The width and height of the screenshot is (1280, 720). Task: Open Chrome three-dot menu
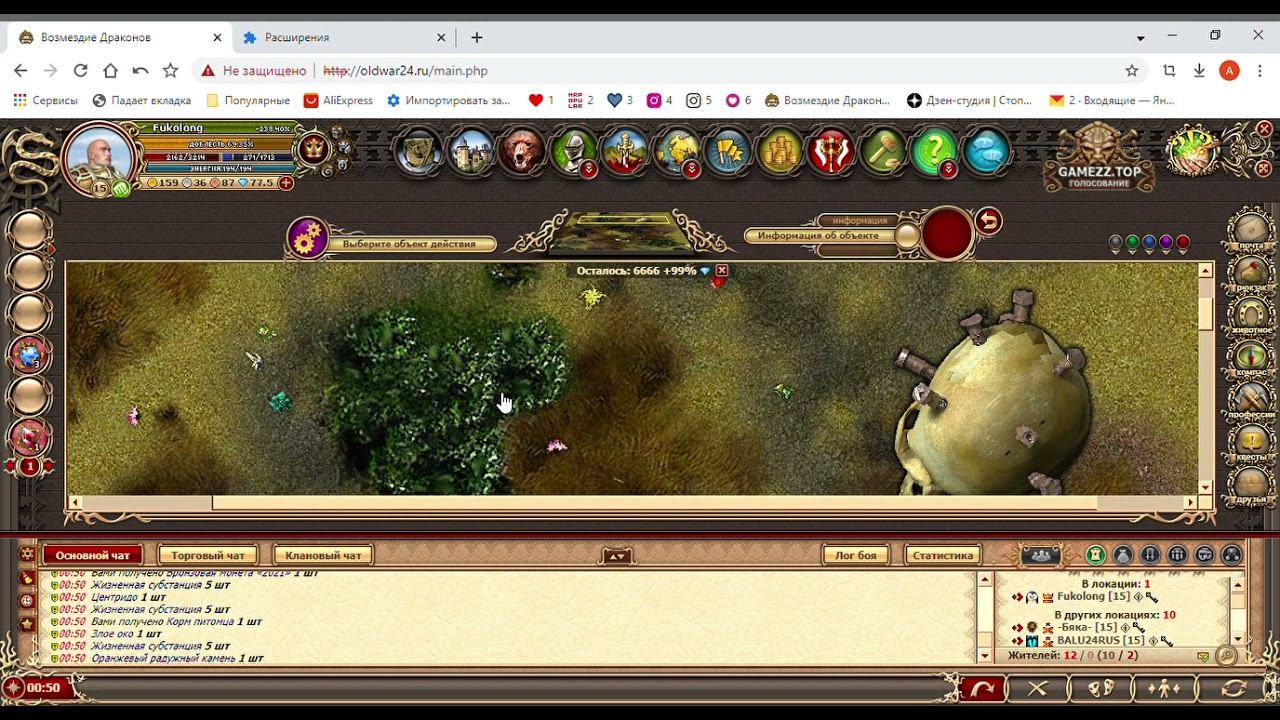coord(1260,71)
